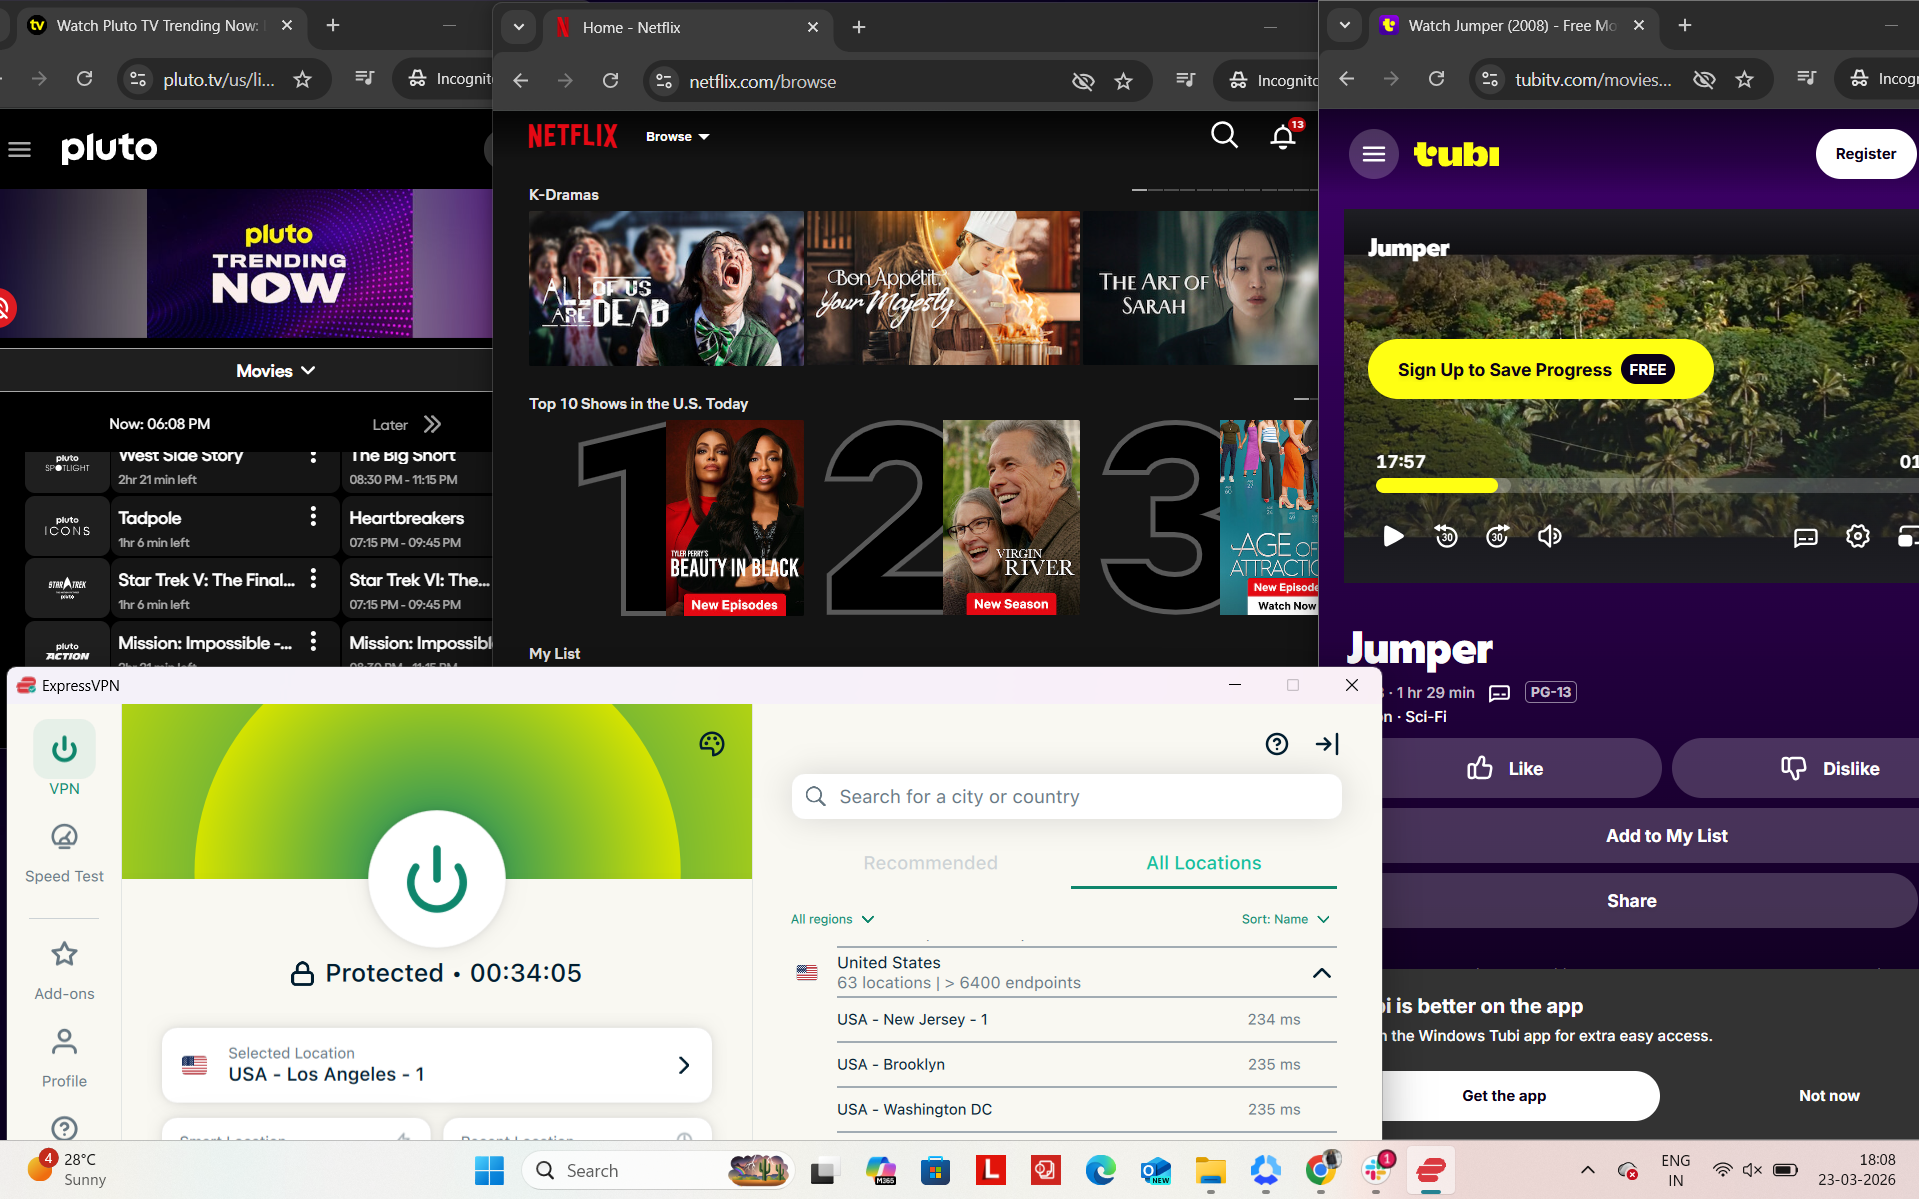Connect to USA - New Jersey - 1
Viewport: 1919px width, 1199px height.
tap(1087, 1020)
